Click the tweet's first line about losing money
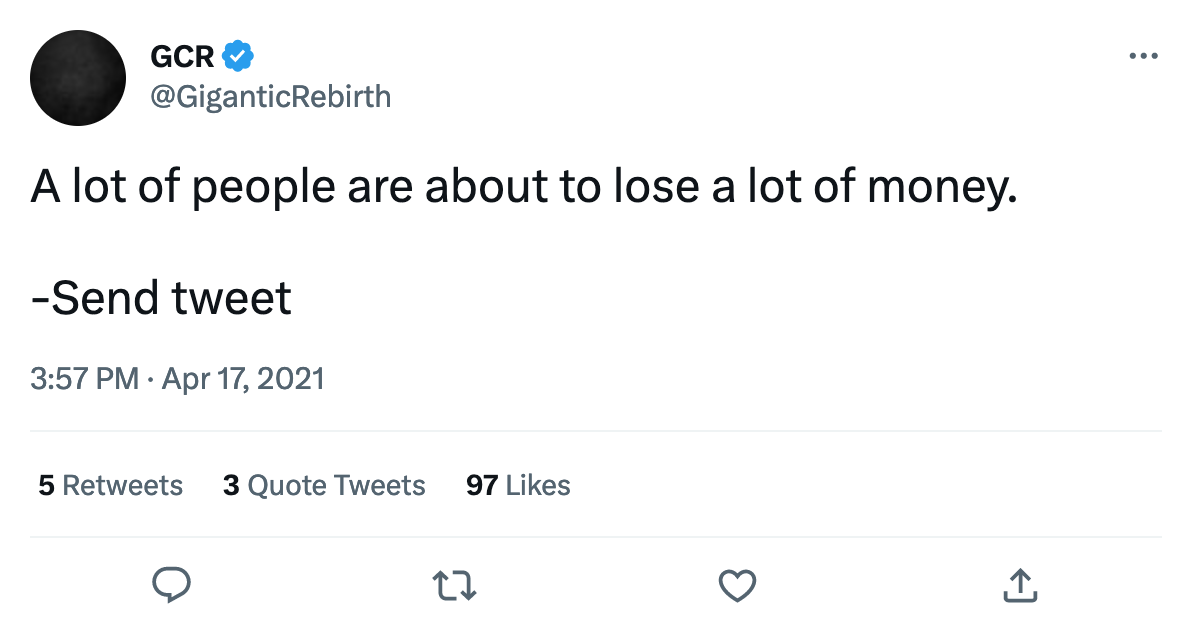The image size is (1193, 630). 523,188
